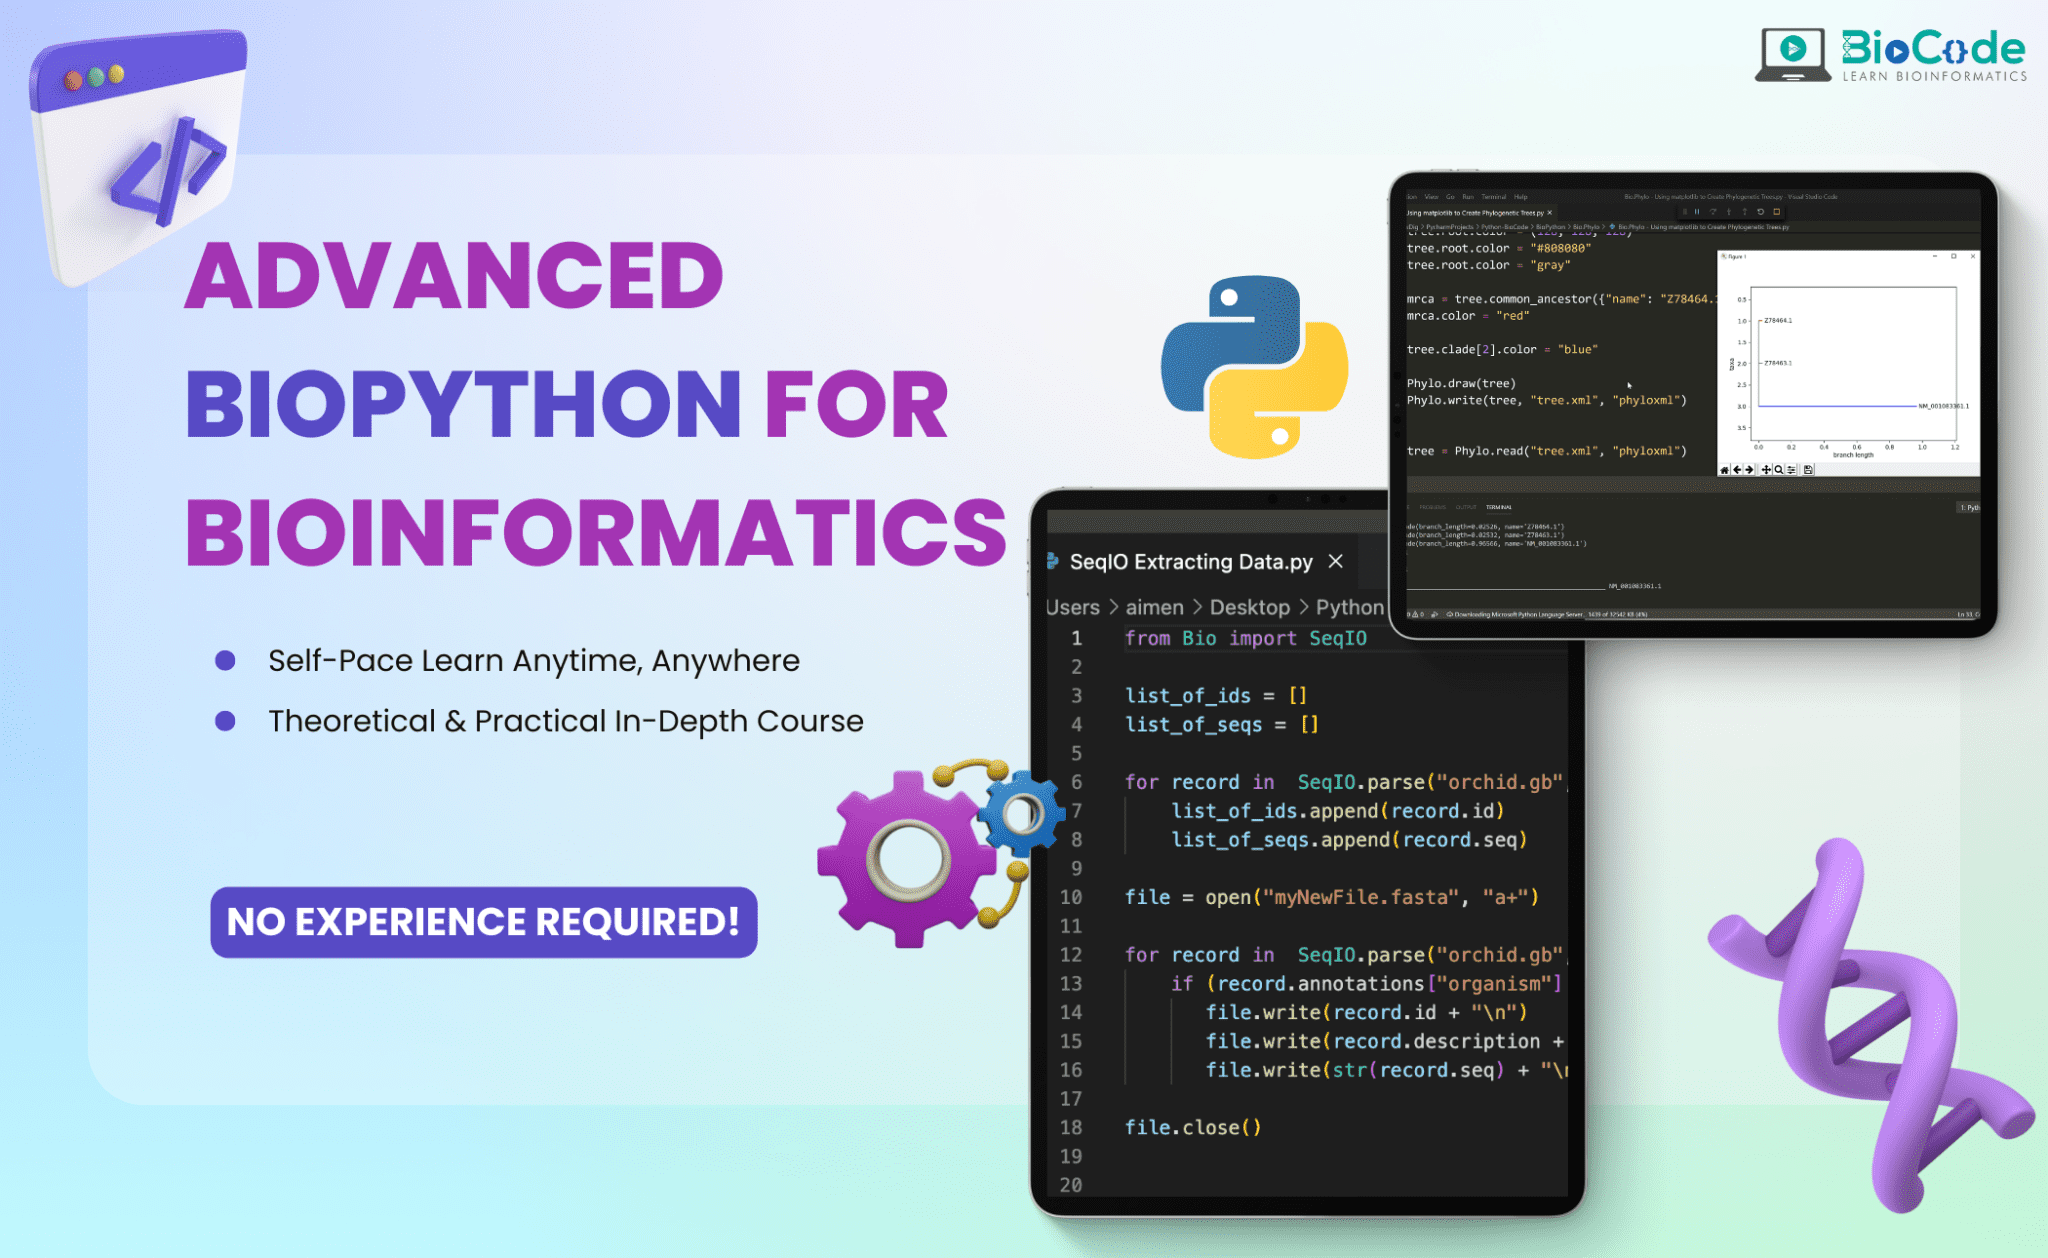
Task: Select the matplotlib Zoom magnifier tool
Action: coord(1779,470)
